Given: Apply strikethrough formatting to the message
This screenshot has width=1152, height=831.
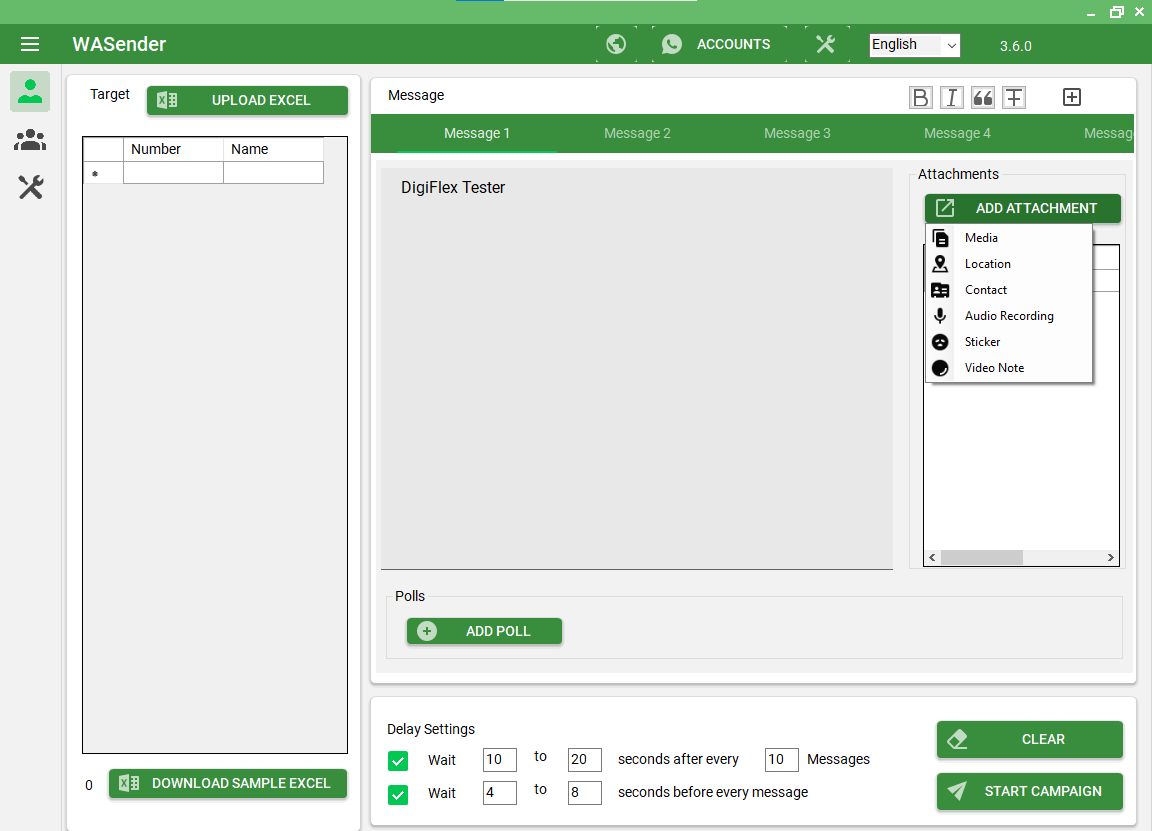Looking at the screenshot, I should [x=1014, y=97].
